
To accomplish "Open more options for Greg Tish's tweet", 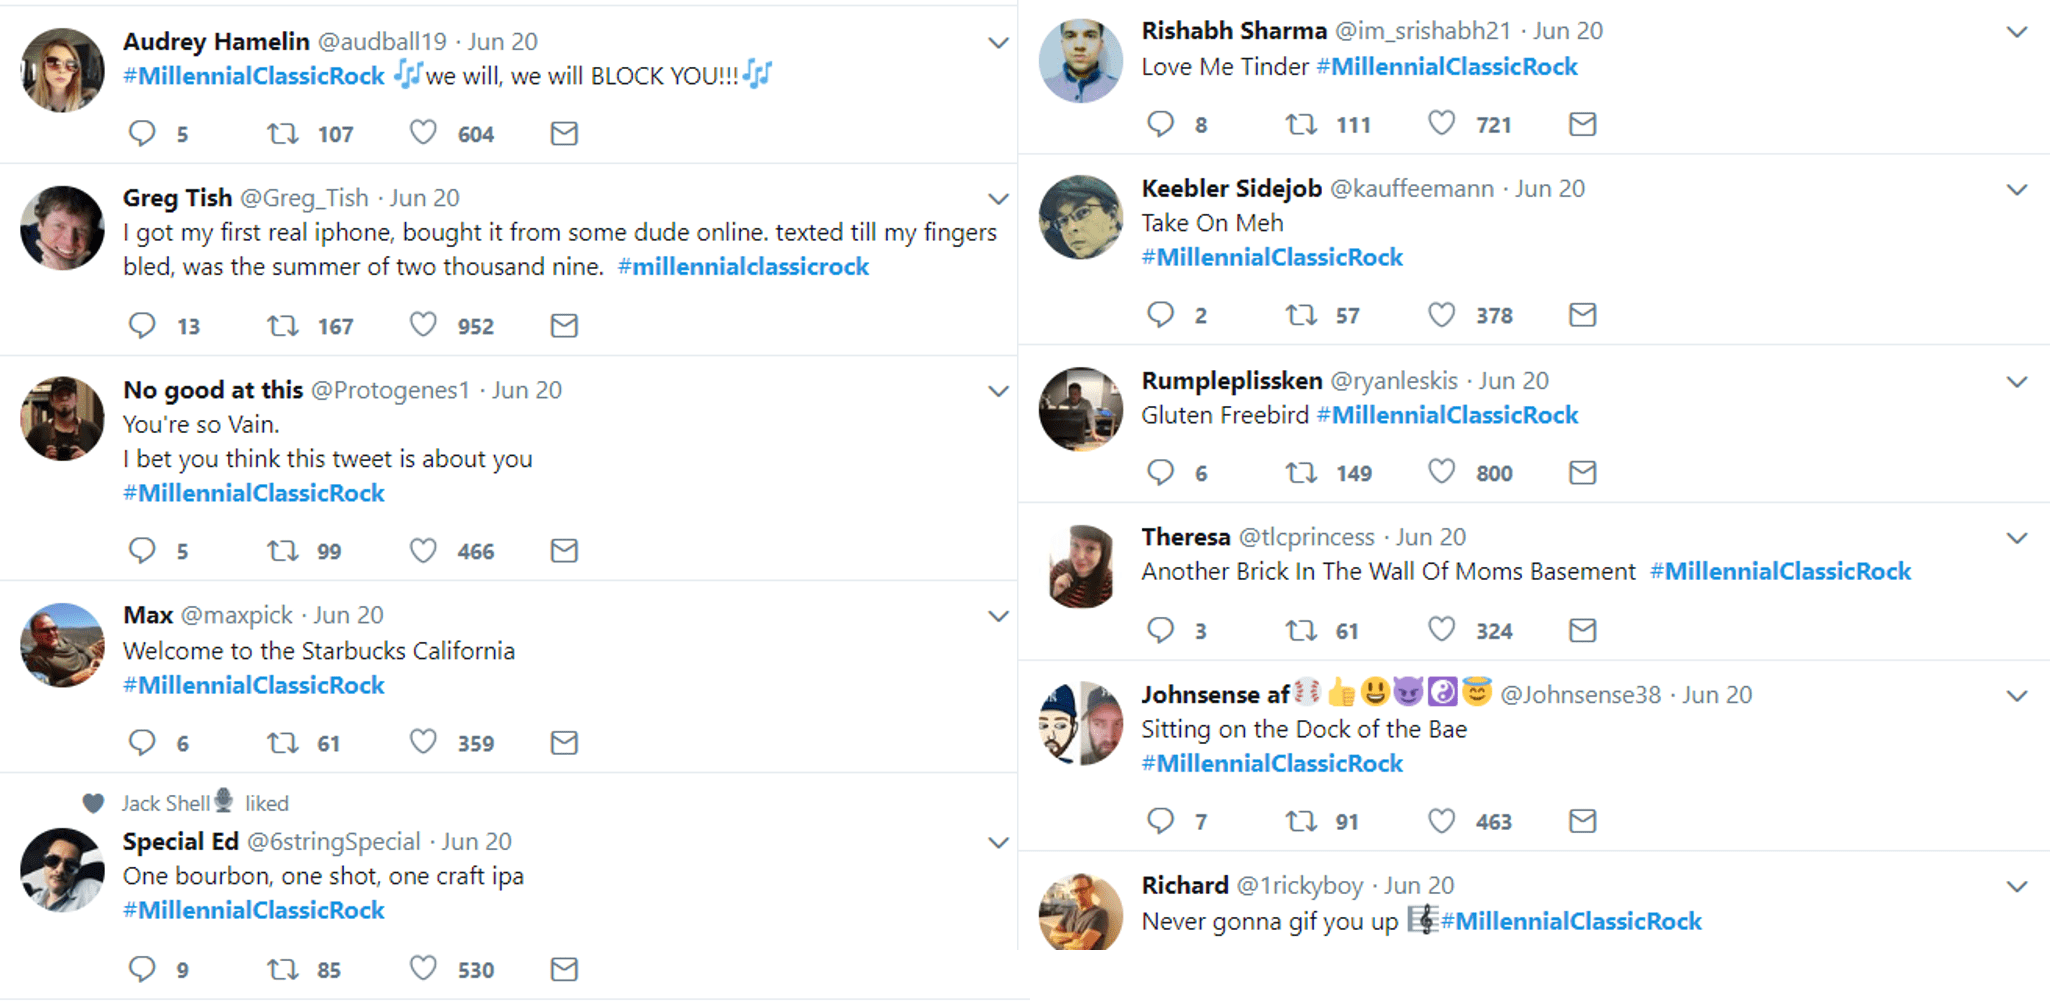I will (x=998, y=199).
